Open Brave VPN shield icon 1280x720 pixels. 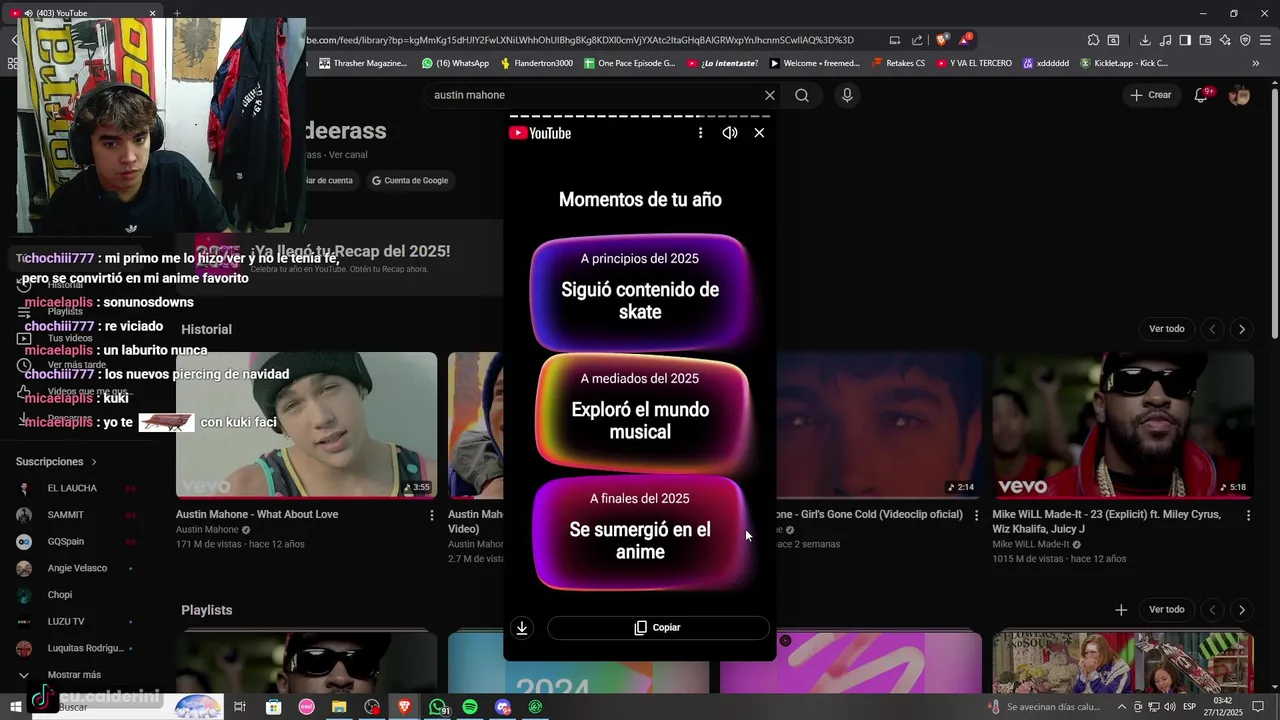tap(1245, 40)
